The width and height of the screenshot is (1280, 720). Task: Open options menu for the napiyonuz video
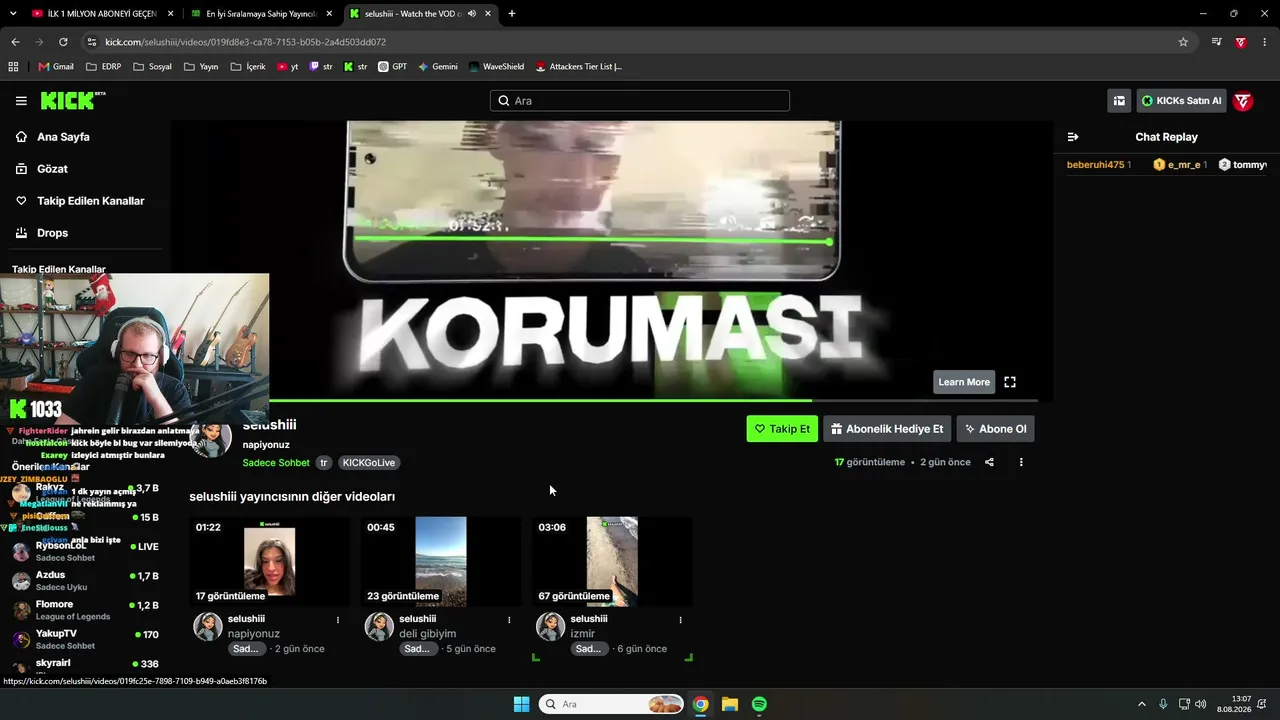[338, 620]
